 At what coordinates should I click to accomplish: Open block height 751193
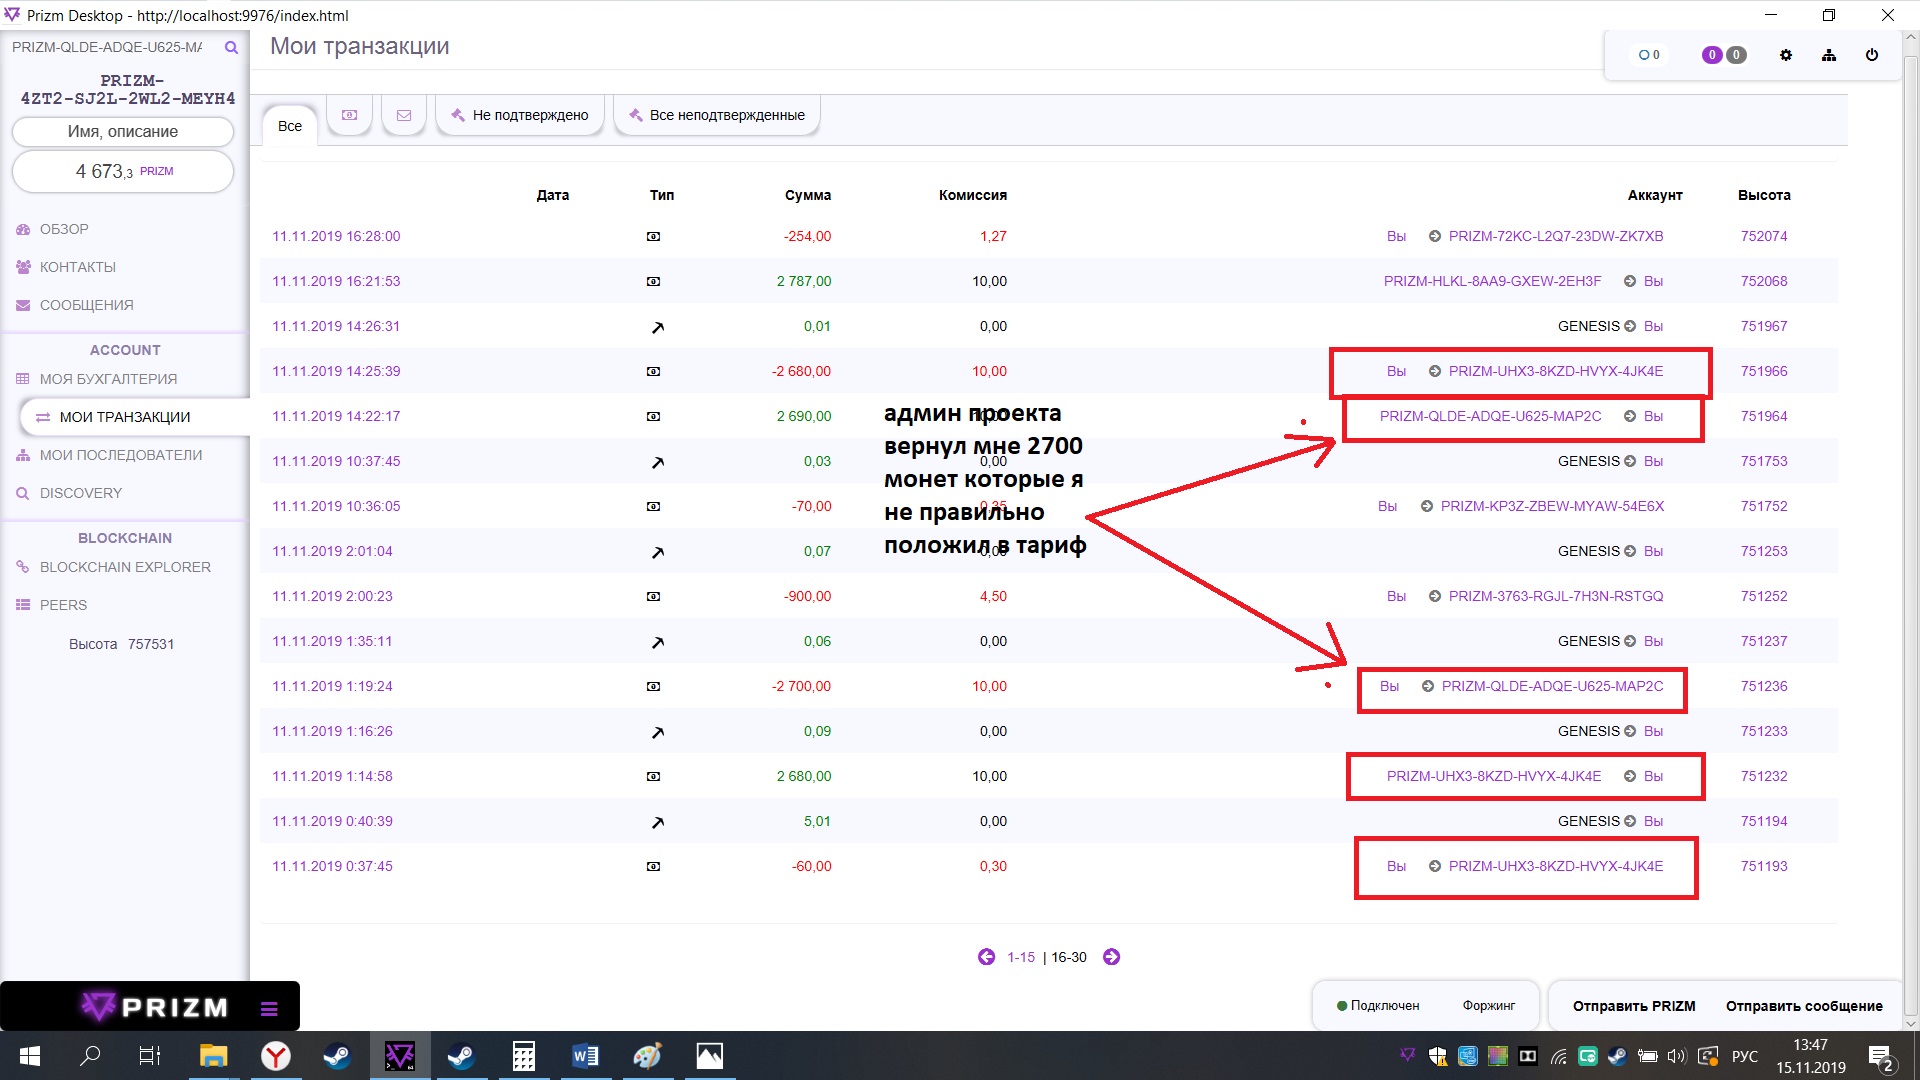[1764, 866]
